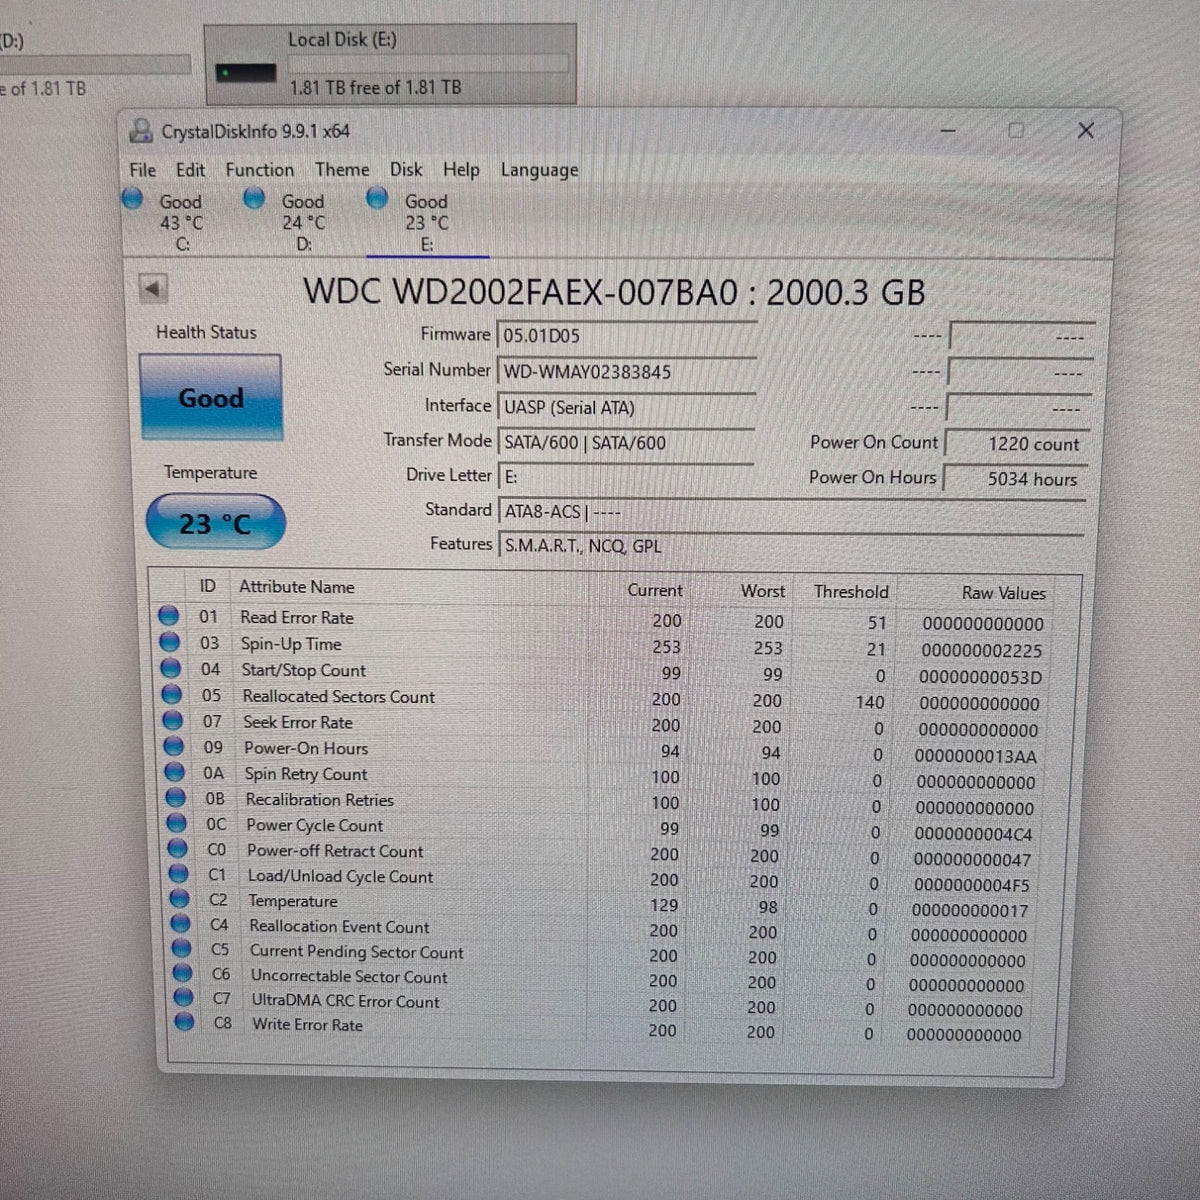Image resolution: width=1200 pixels, height=1200 pixels.
Task: Click the status orb of Current Pending Sector Count
Action: tap(182, 947)
